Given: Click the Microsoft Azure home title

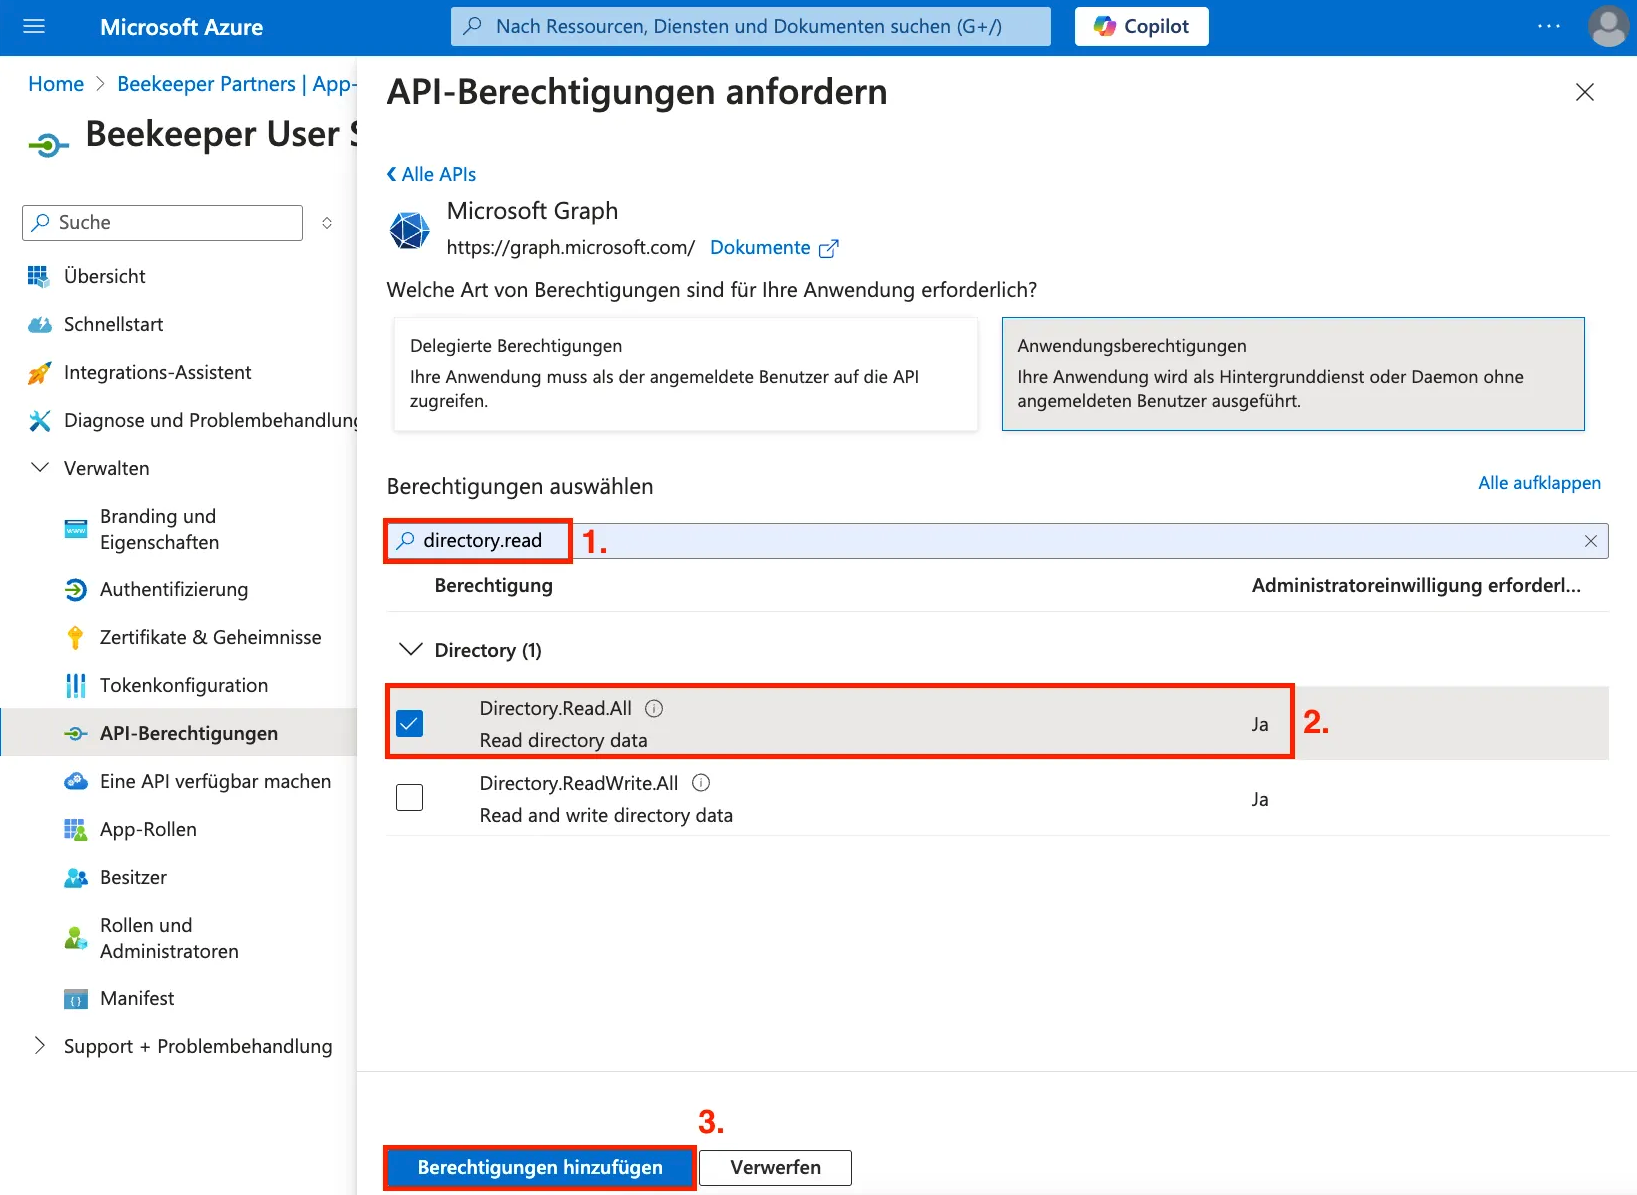Looking at the screenshot, I should [x=181, y=27].
